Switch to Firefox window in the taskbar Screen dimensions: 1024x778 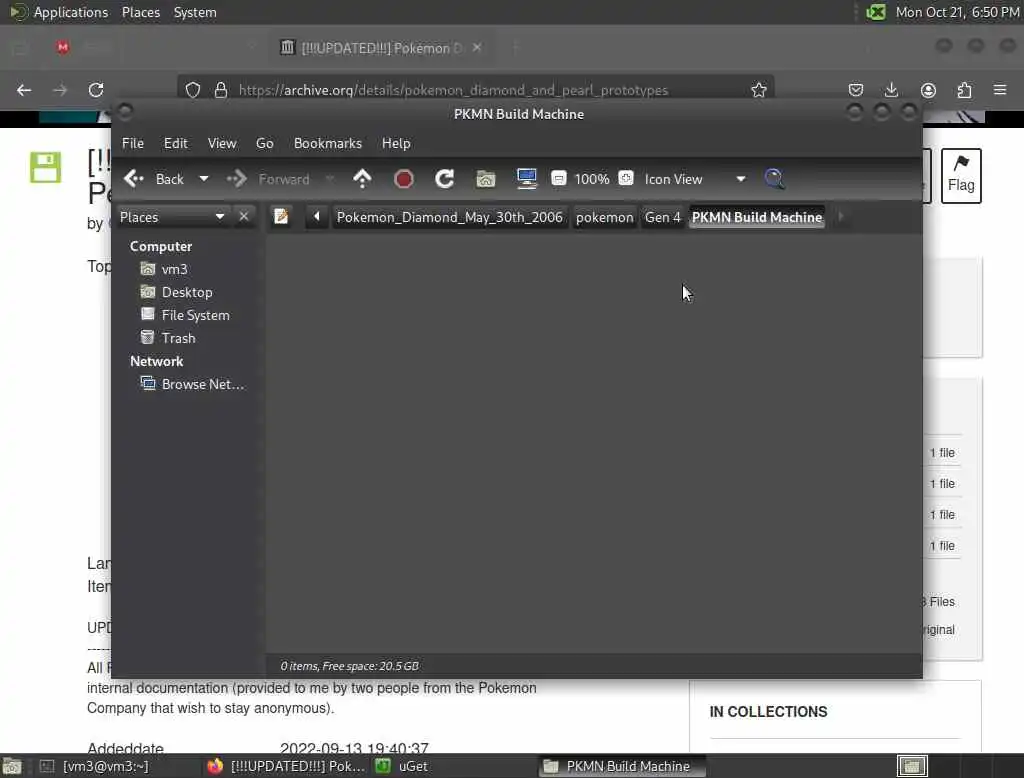pyautogui.click(x=285, y=766)
